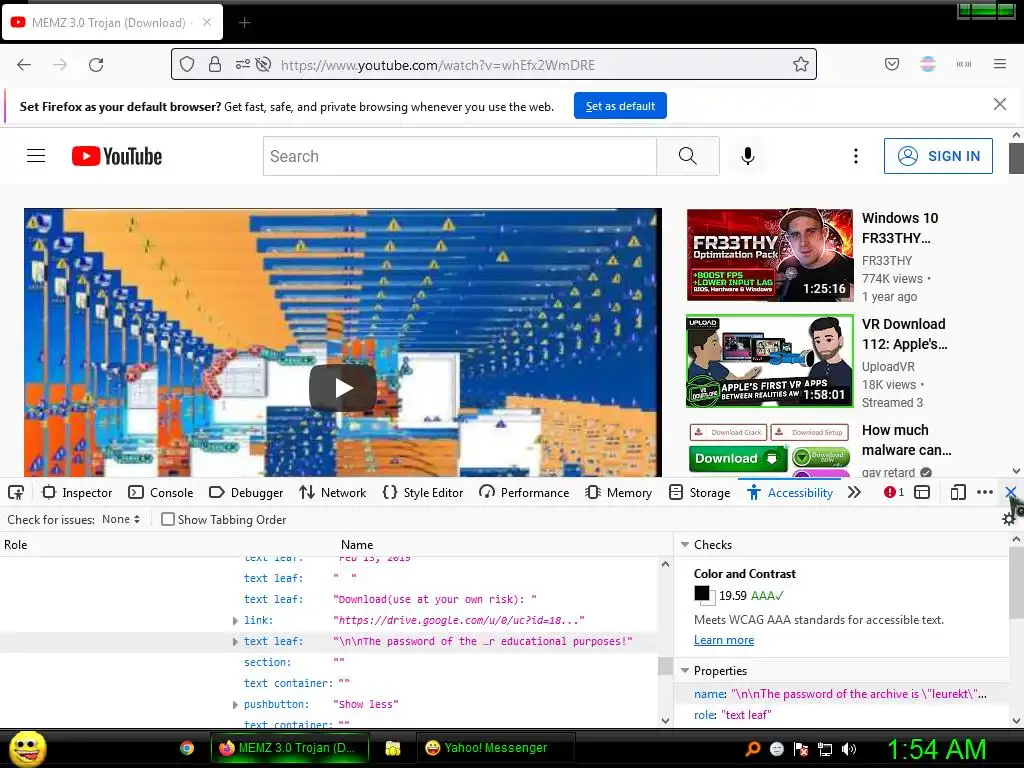Toggle responsive design mode icon
The width and height of the screenshot is (1024, 768).
958,492
